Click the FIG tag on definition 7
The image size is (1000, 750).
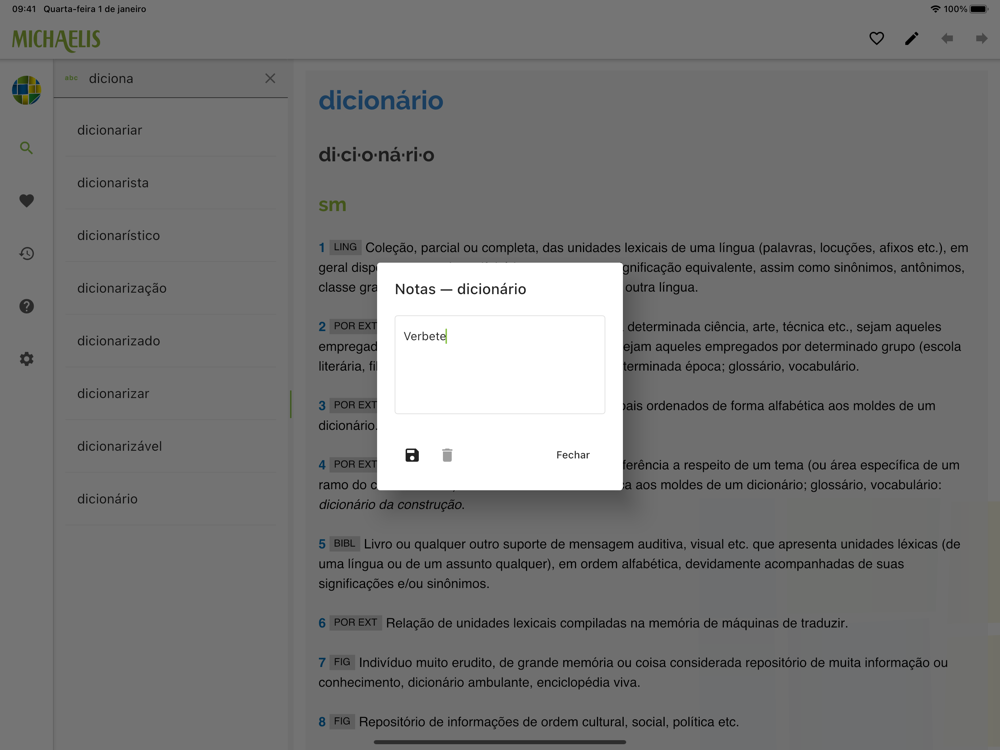342,662
